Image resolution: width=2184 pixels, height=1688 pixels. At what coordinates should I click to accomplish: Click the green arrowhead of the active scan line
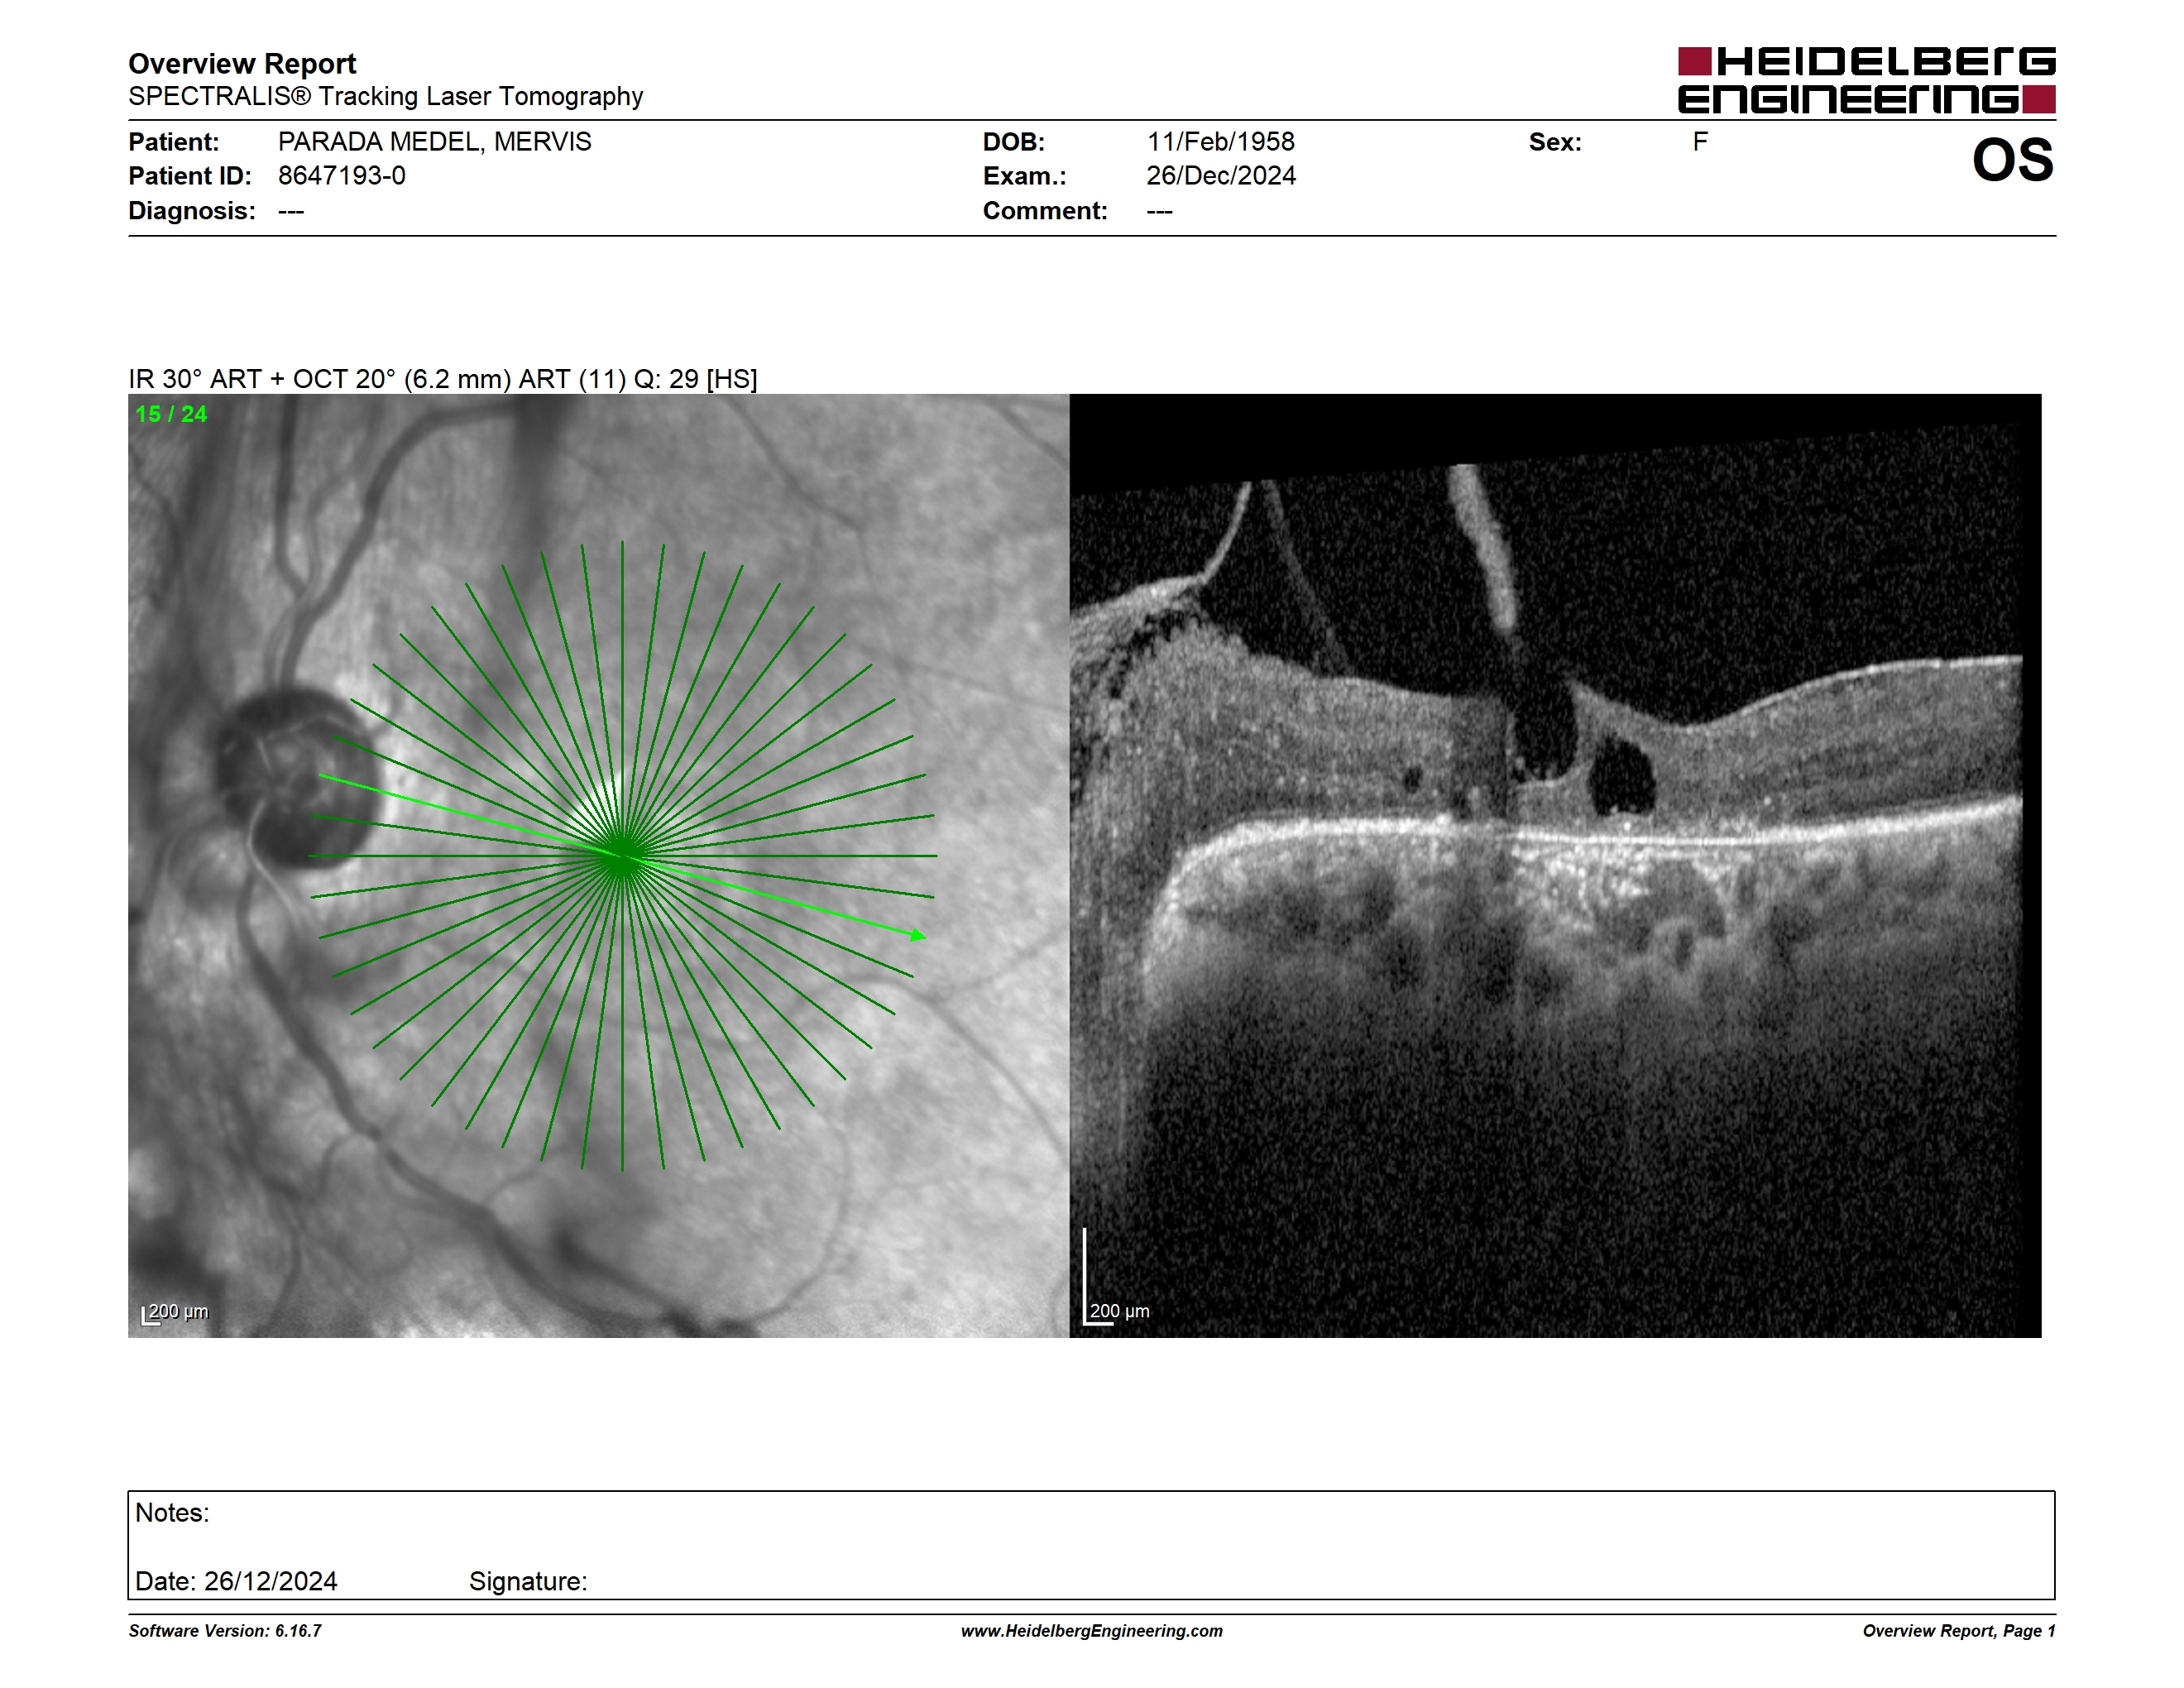point(918,935)
